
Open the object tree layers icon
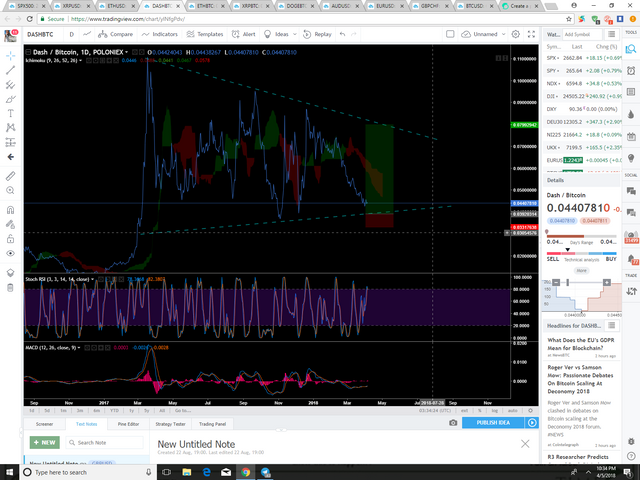[11, 273]
